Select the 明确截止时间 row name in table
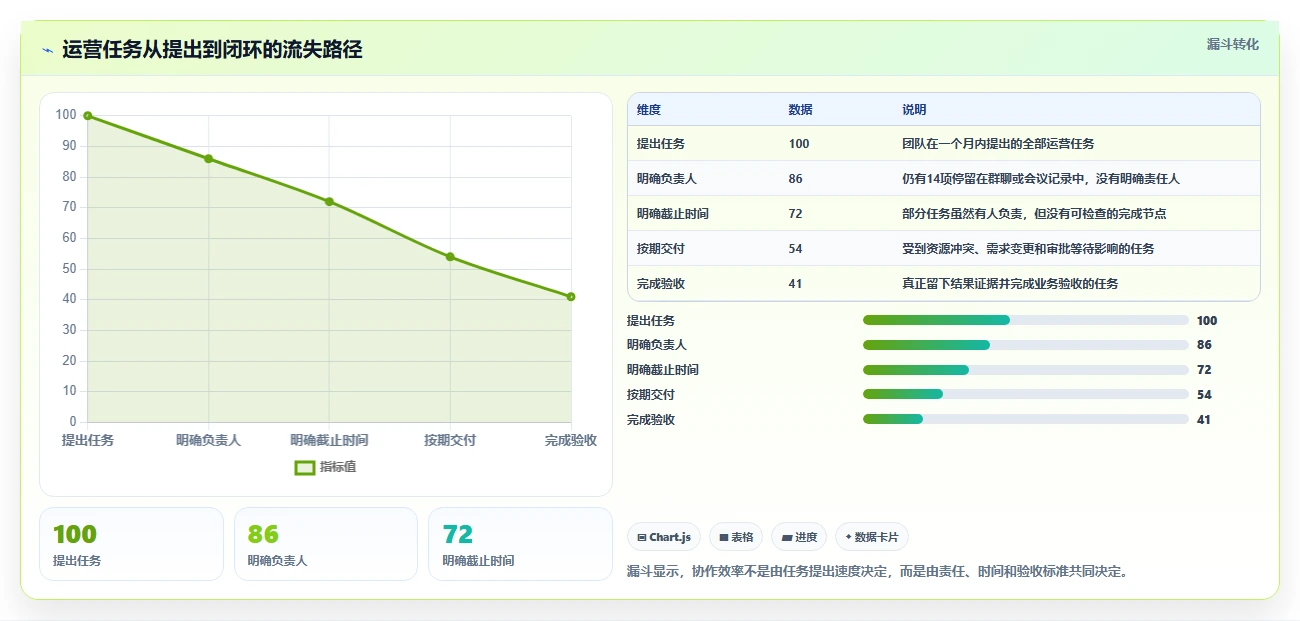1300x621 pixels. 673,214
